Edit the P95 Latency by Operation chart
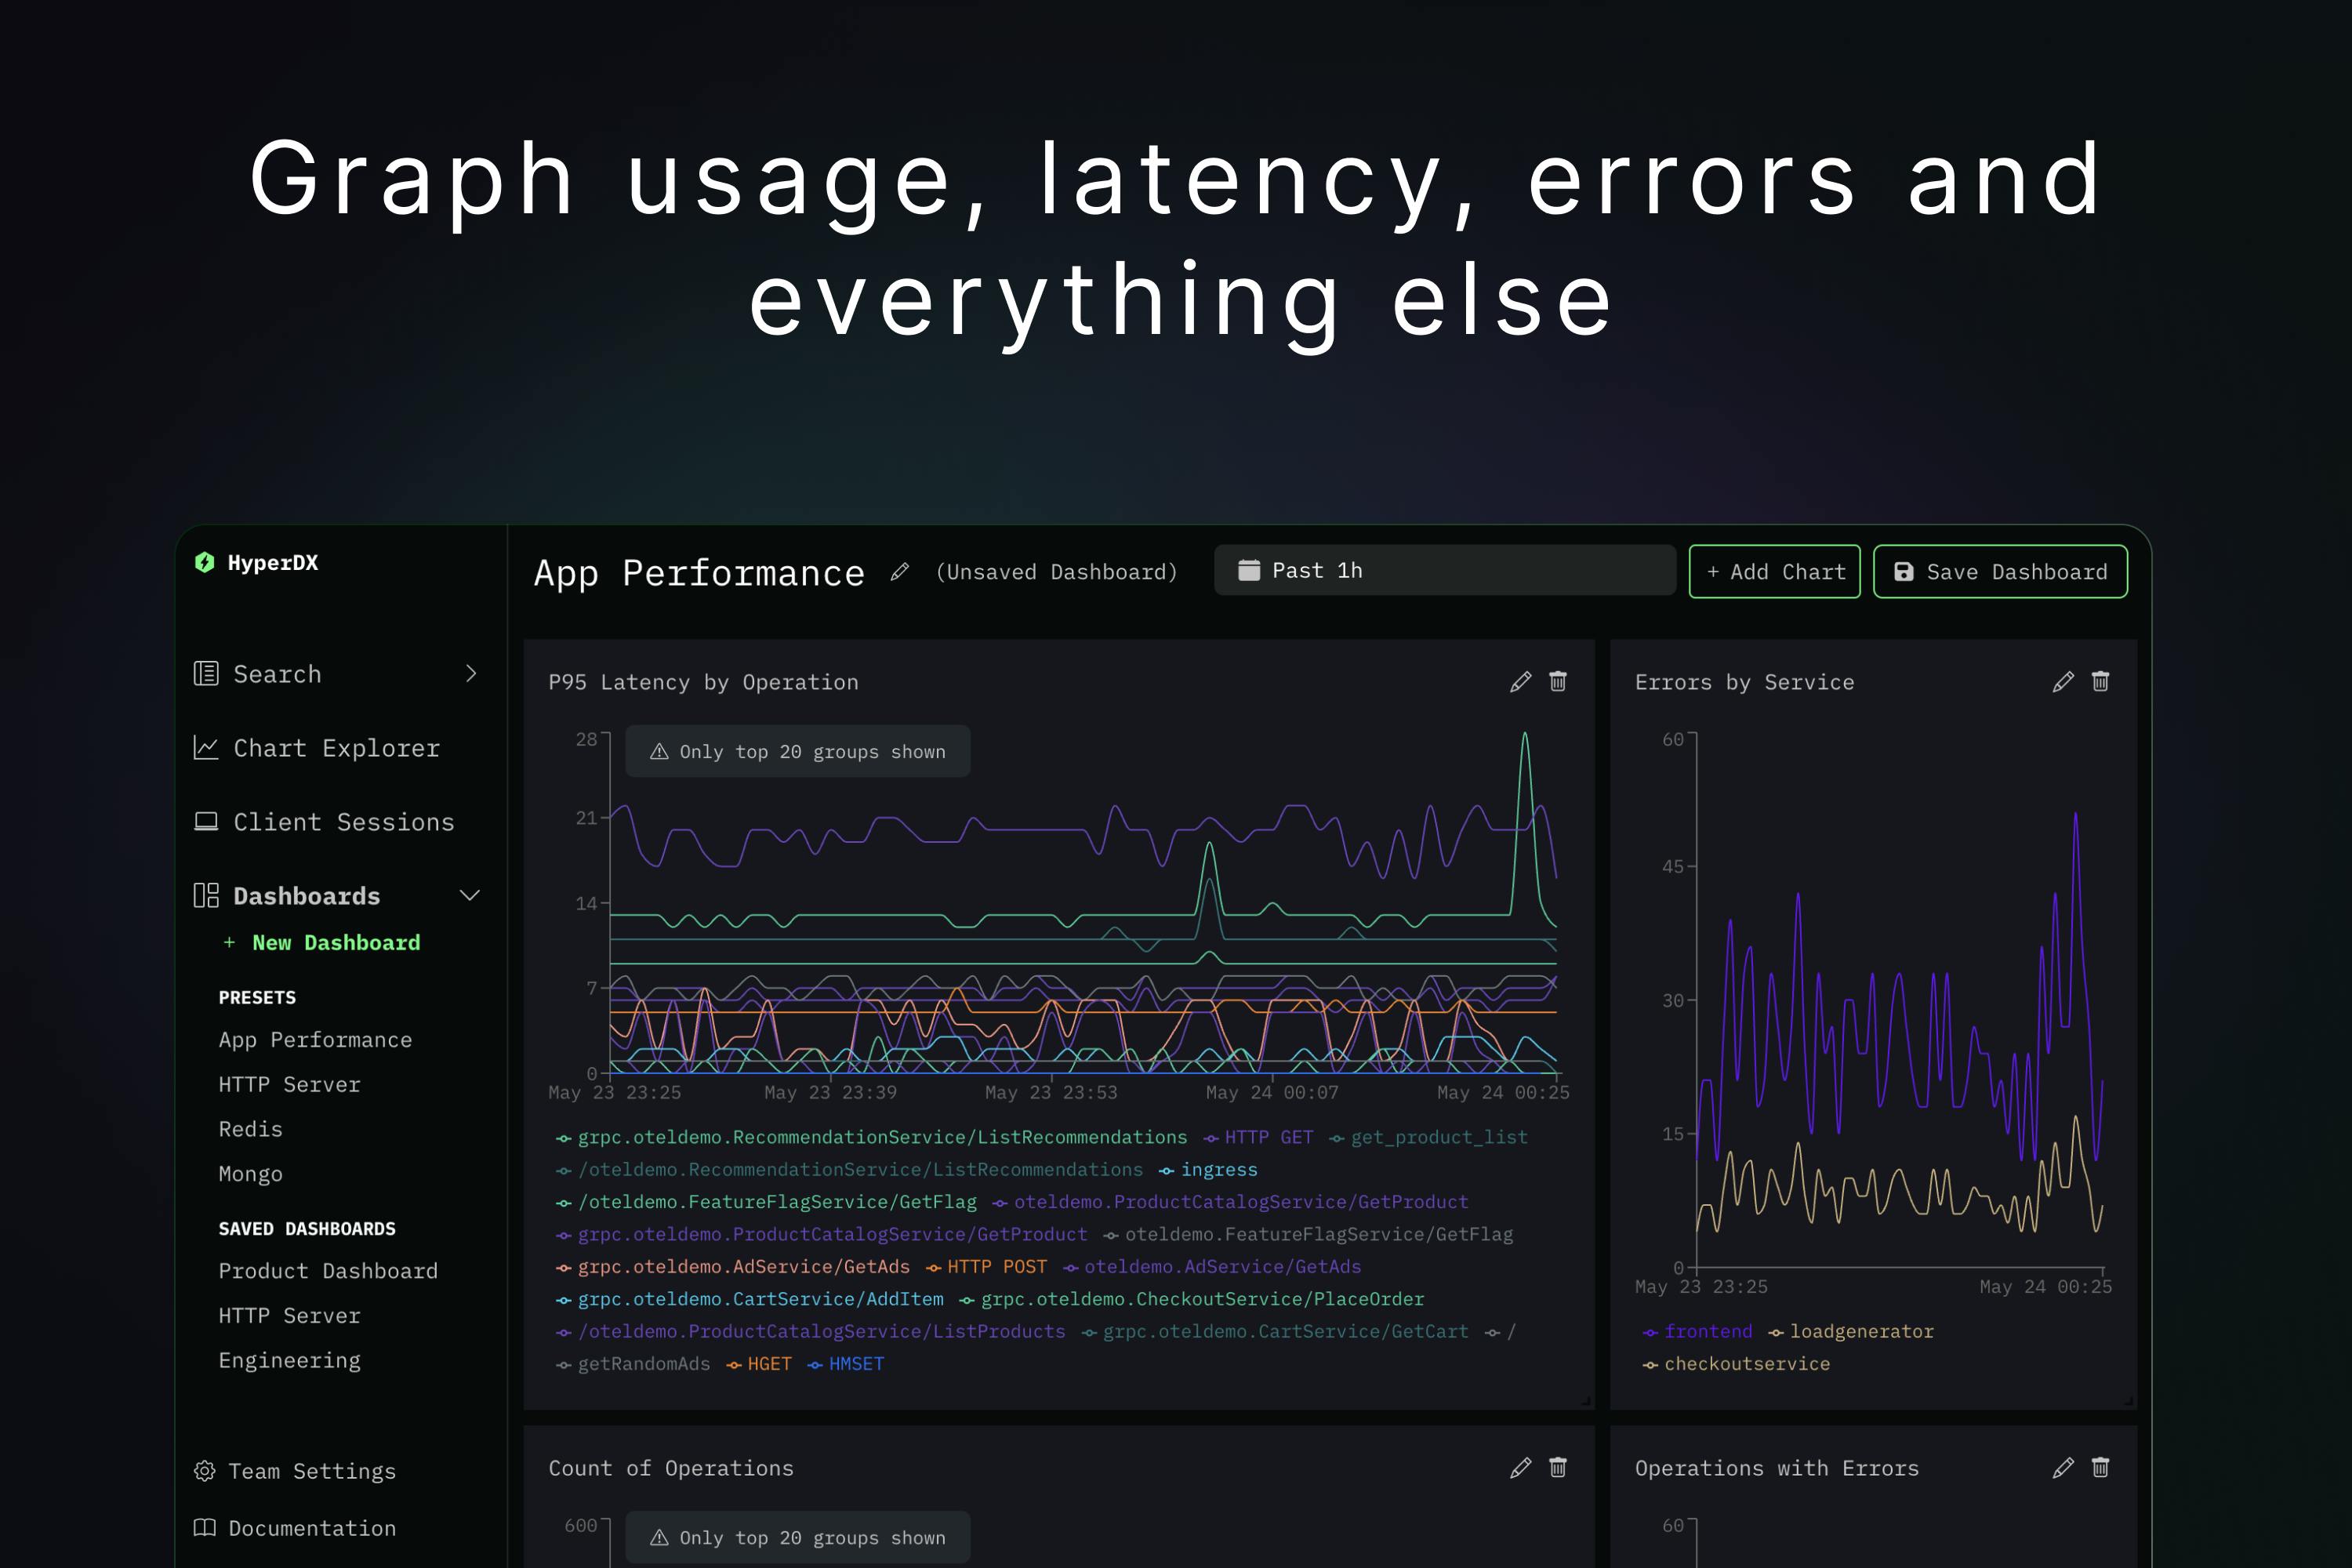This screenshot has height=1568, width=2352. click(1521, 682)
